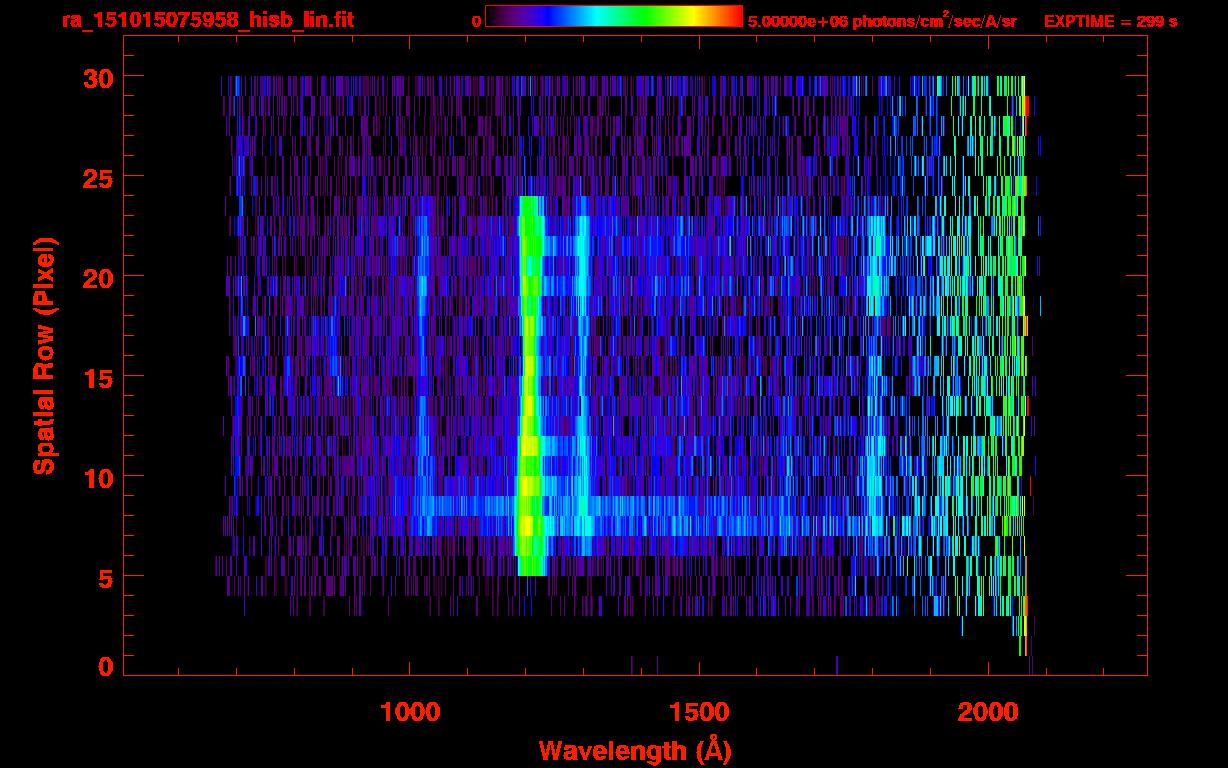The height and width of the screenshot is (768, 1228).
Task: Click the horizontal bright streak at row 8
Action: [x=720, y=506]
